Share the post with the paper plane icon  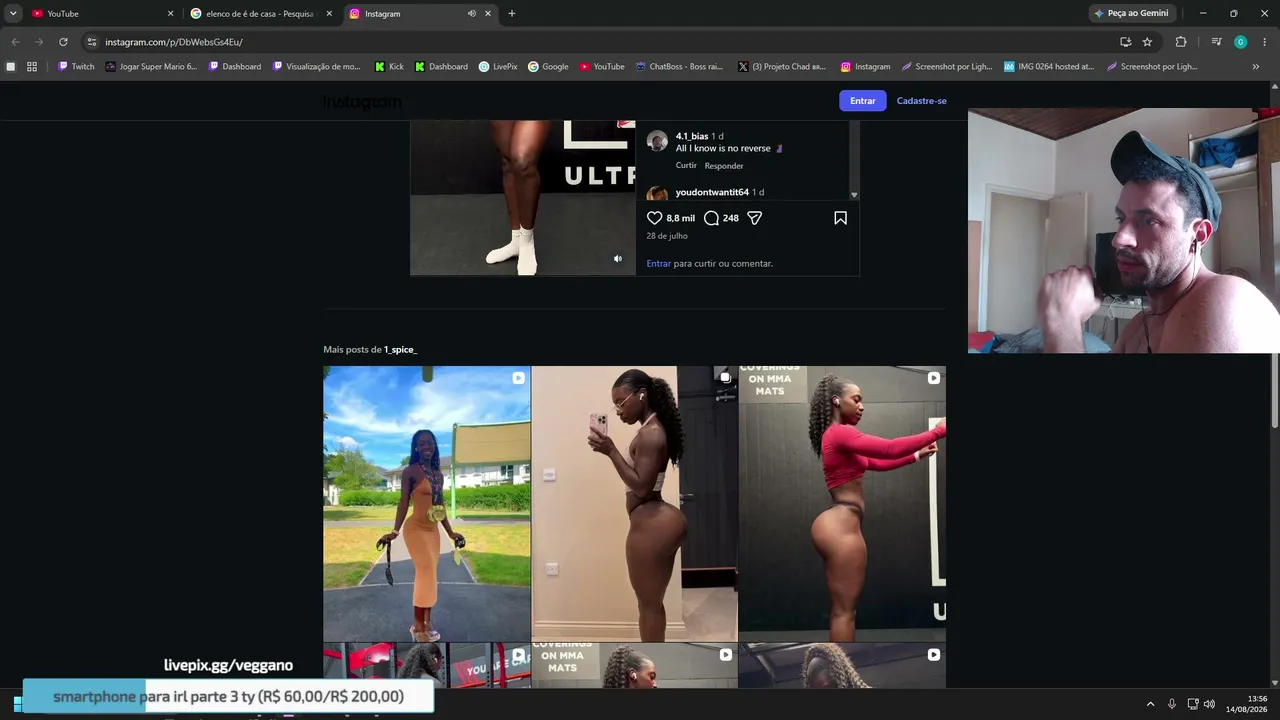coord(755,218)
